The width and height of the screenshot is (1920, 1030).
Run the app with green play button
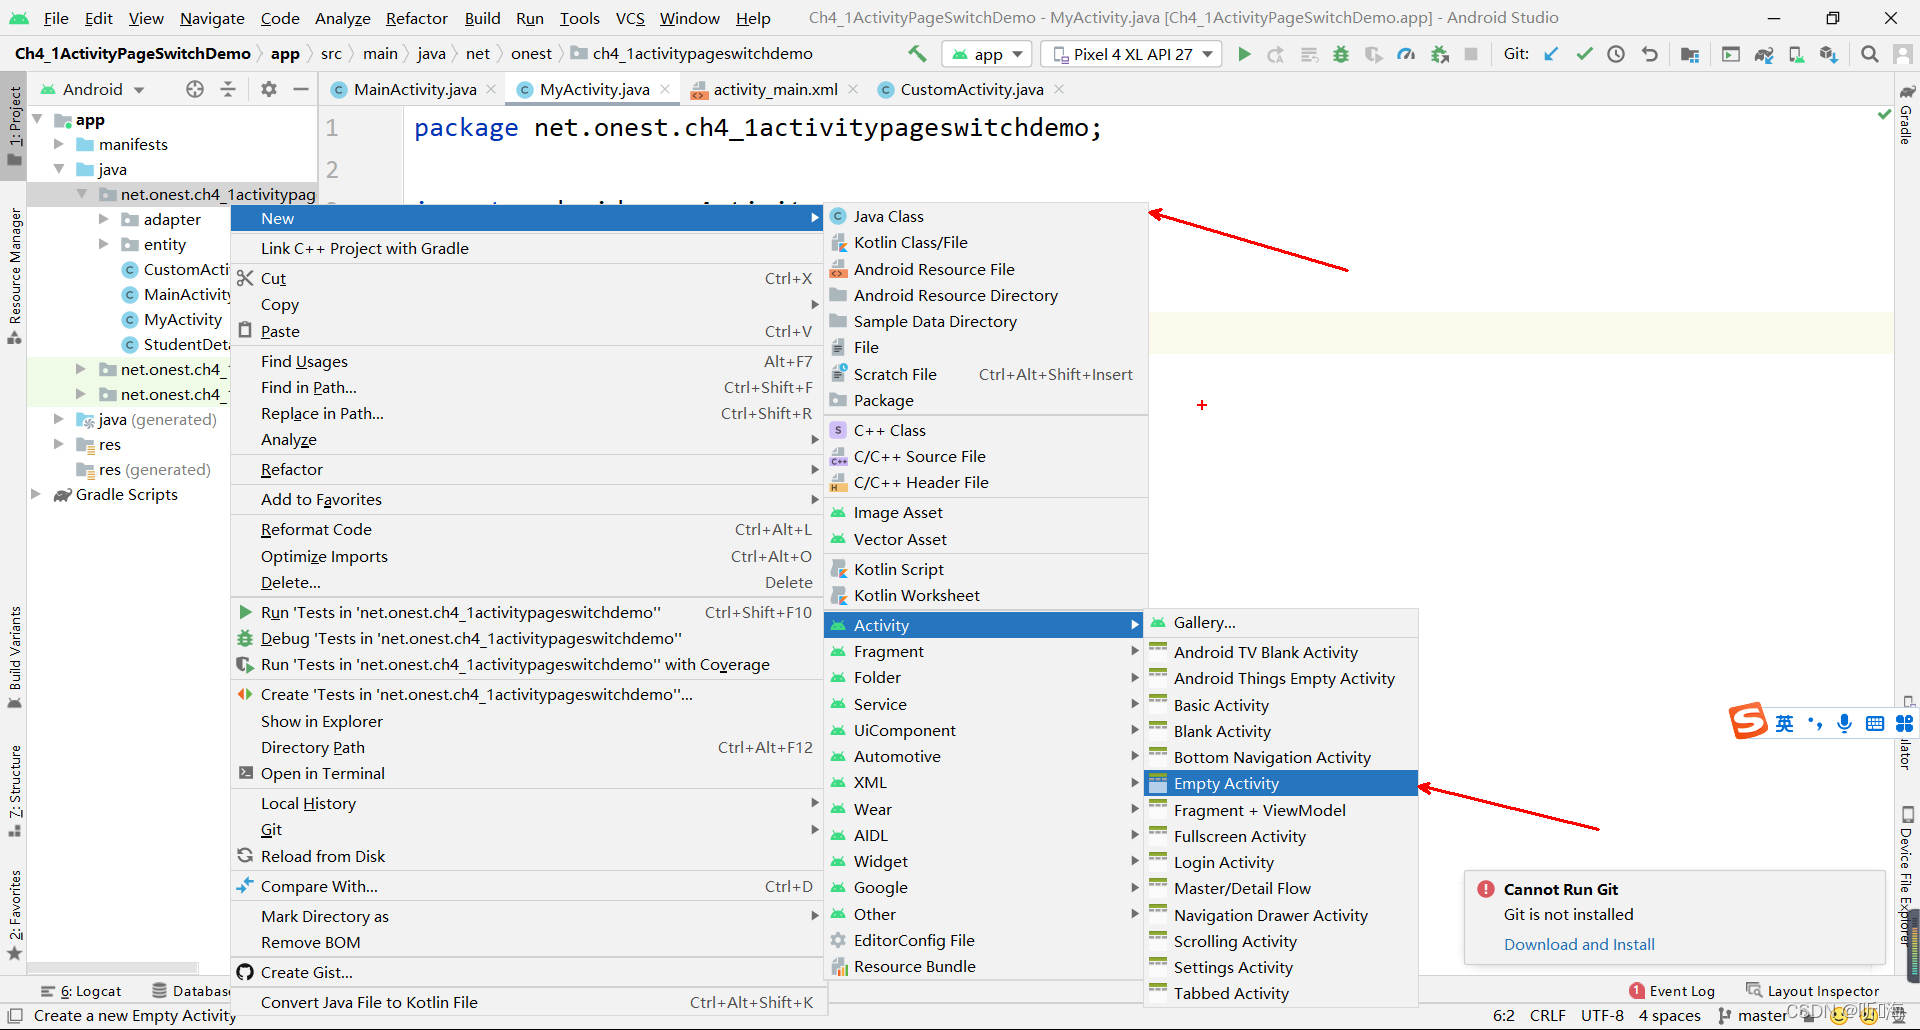click(x=1244, y=54)
